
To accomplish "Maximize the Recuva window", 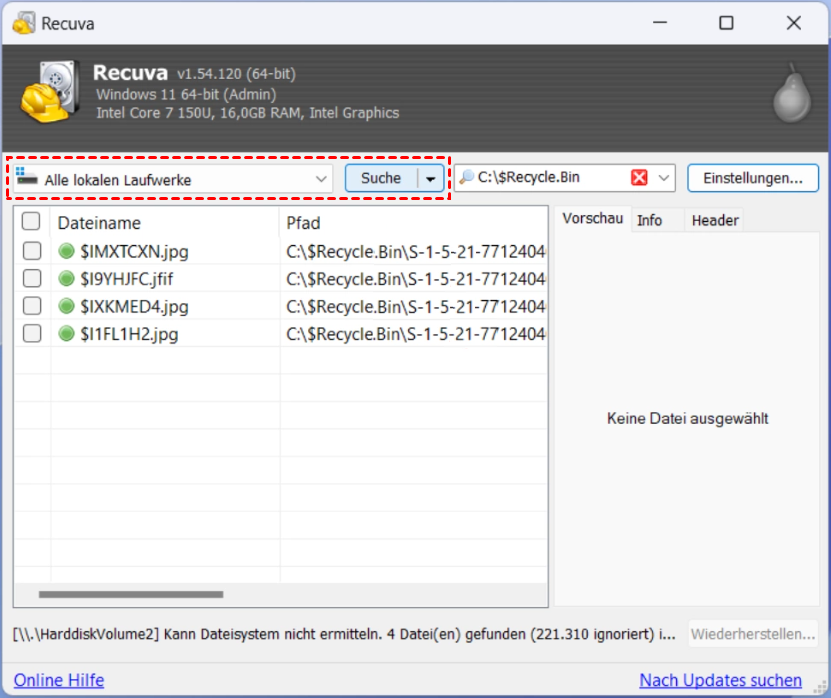I will click(726, 23).
